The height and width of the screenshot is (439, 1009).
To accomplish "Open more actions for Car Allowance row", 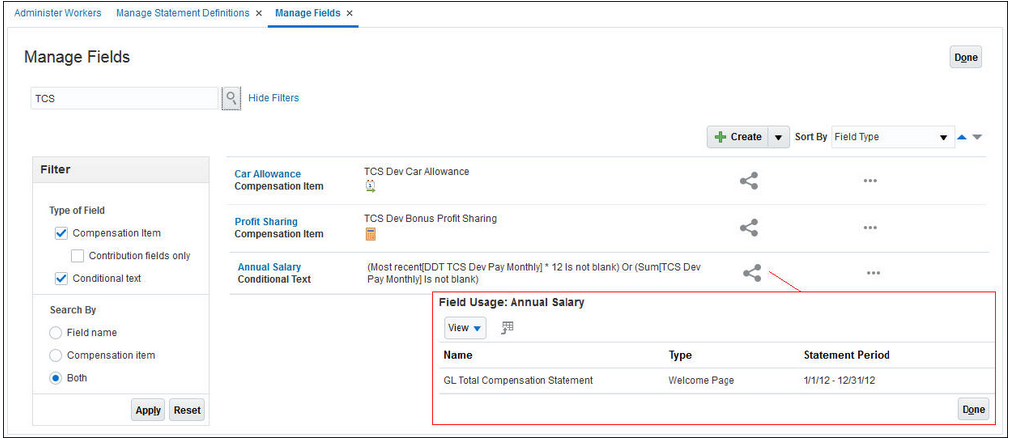I will click(870, 181).
